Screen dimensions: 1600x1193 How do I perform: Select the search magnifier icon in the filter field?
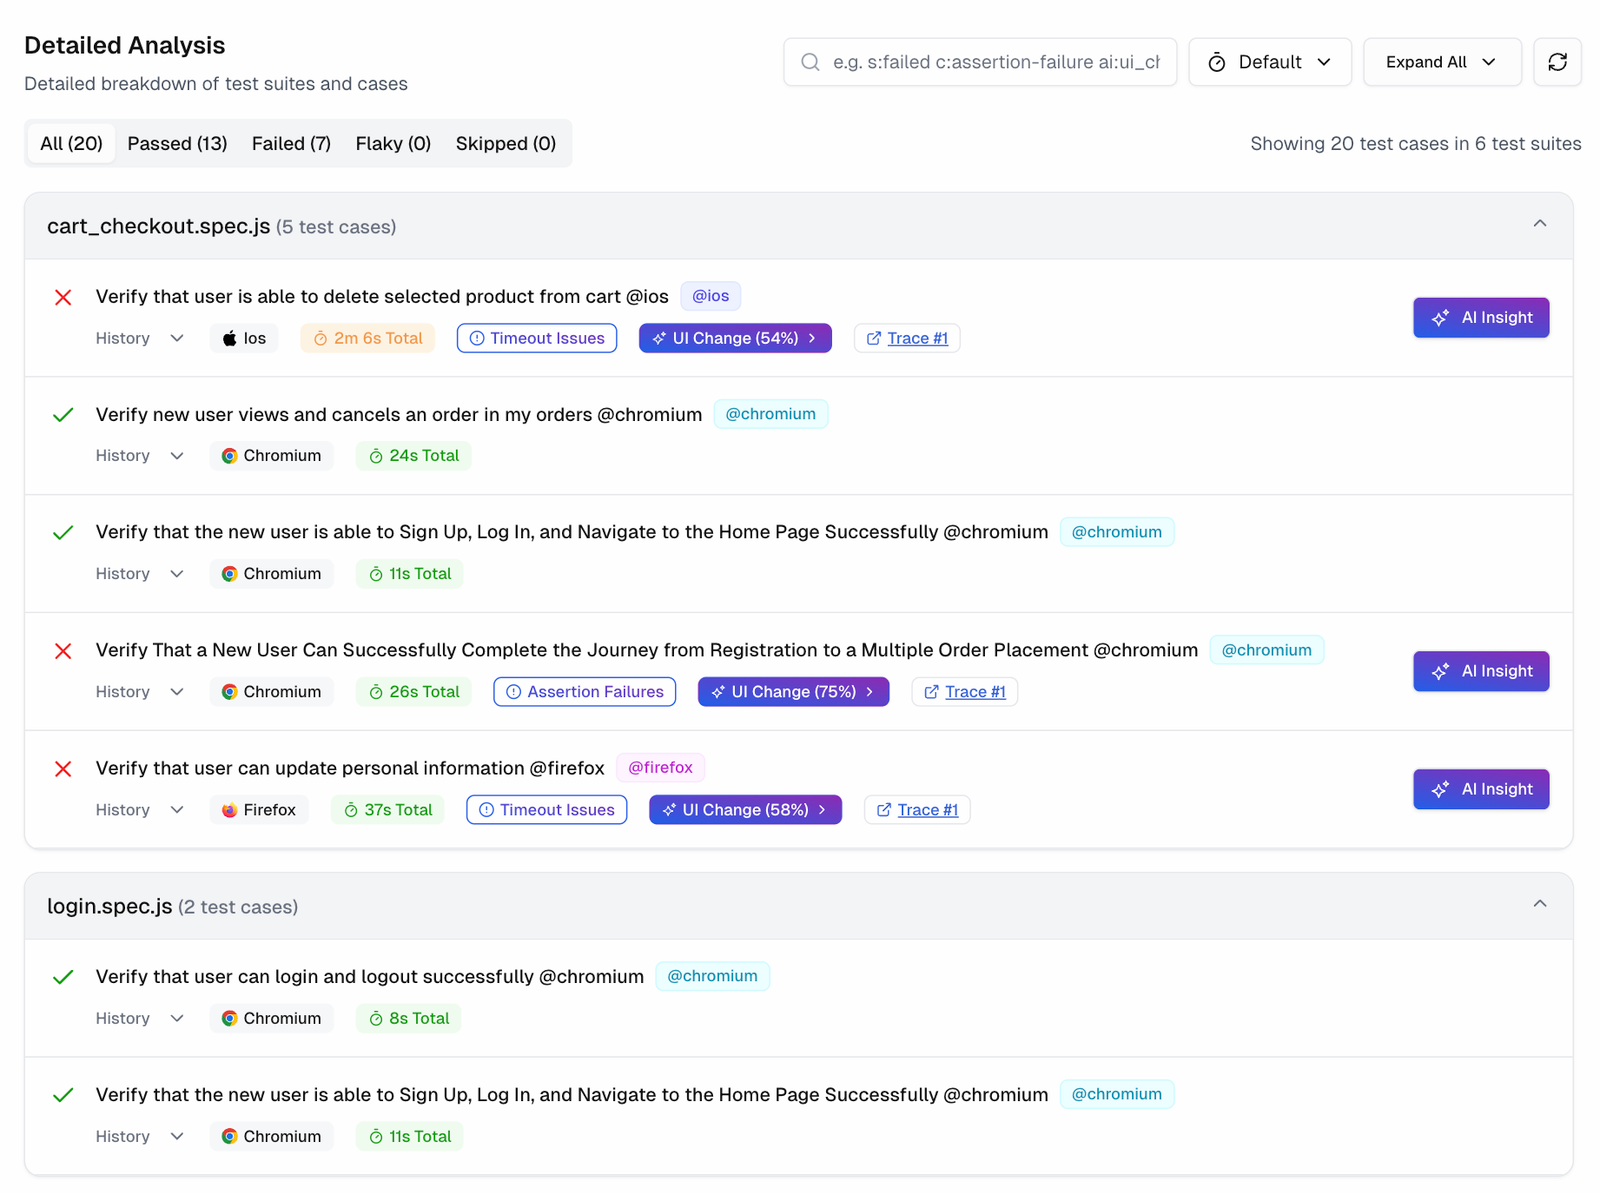tap(810, 61)
